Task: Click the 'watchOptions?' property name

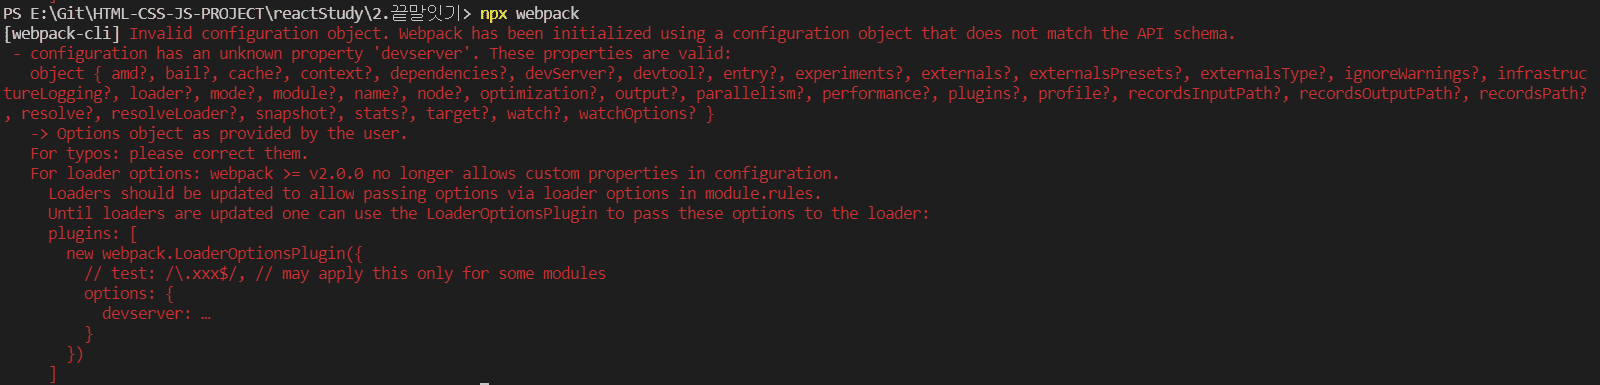Action: pos(637,113)
